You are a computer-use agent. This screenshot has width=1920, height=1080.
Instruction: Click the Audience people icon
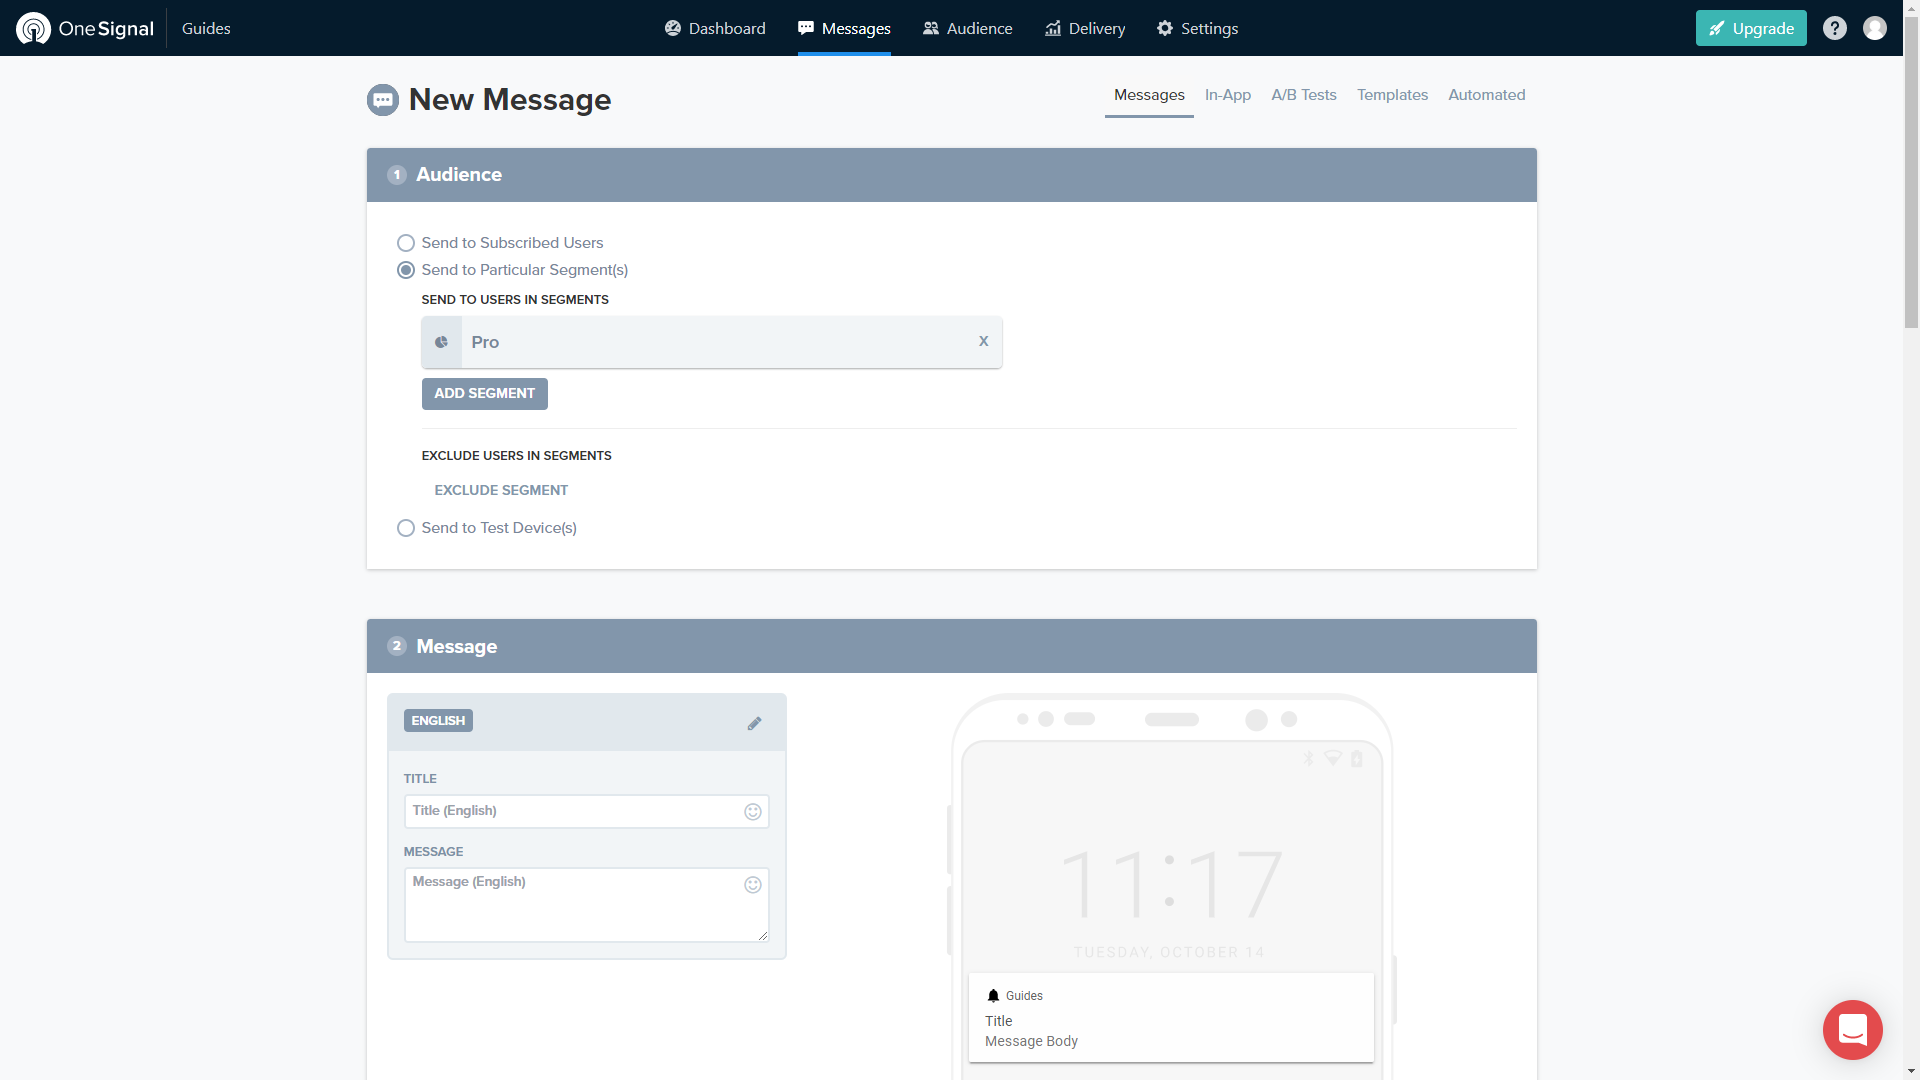[931, 28]
